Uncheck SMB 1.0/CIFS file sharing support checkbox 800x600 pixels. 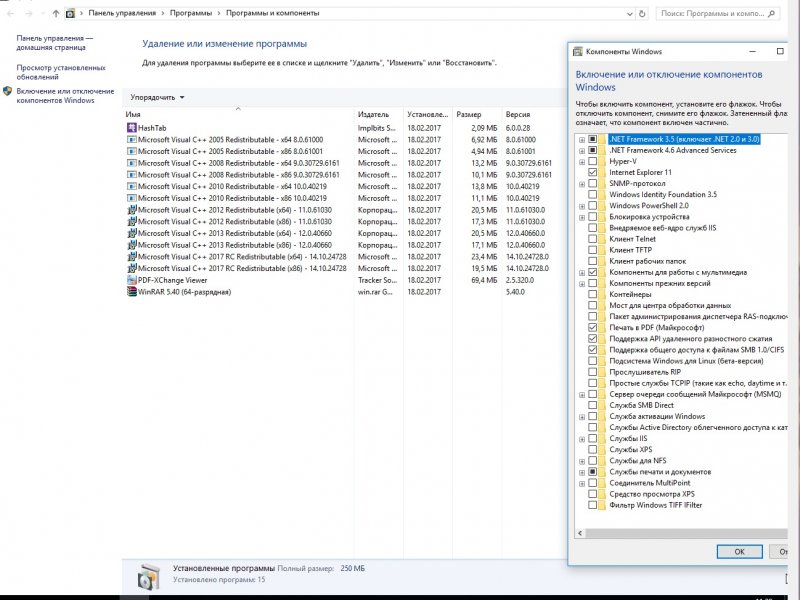tap(592, 350)
